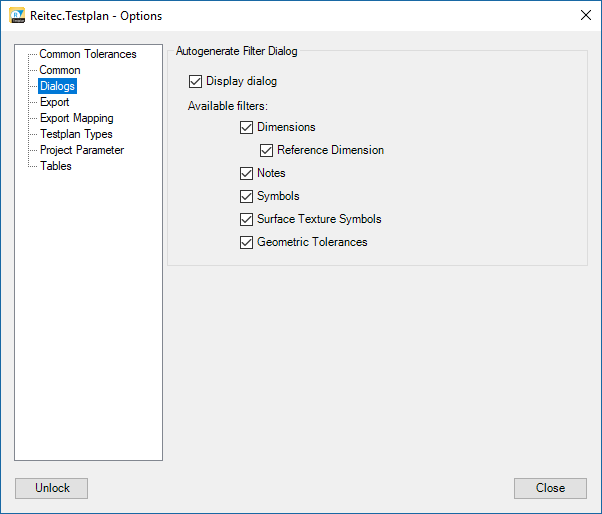Toggle the Dimensions filter checkbox

coord(247,127)
